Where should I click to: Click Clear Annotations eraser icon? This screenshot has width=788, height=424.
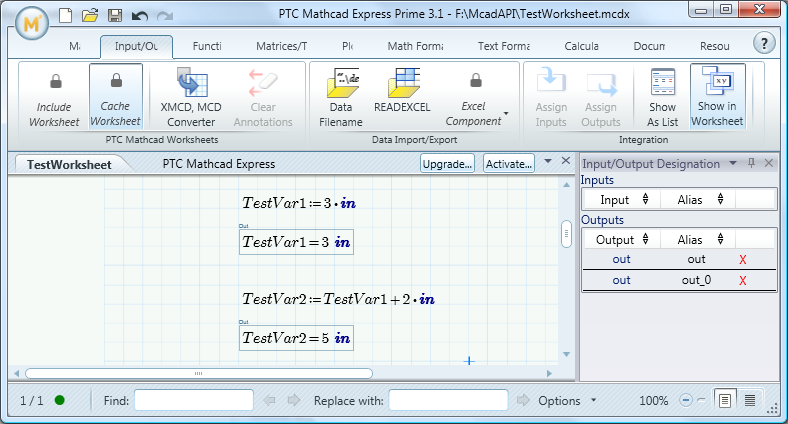click(263, 82)
